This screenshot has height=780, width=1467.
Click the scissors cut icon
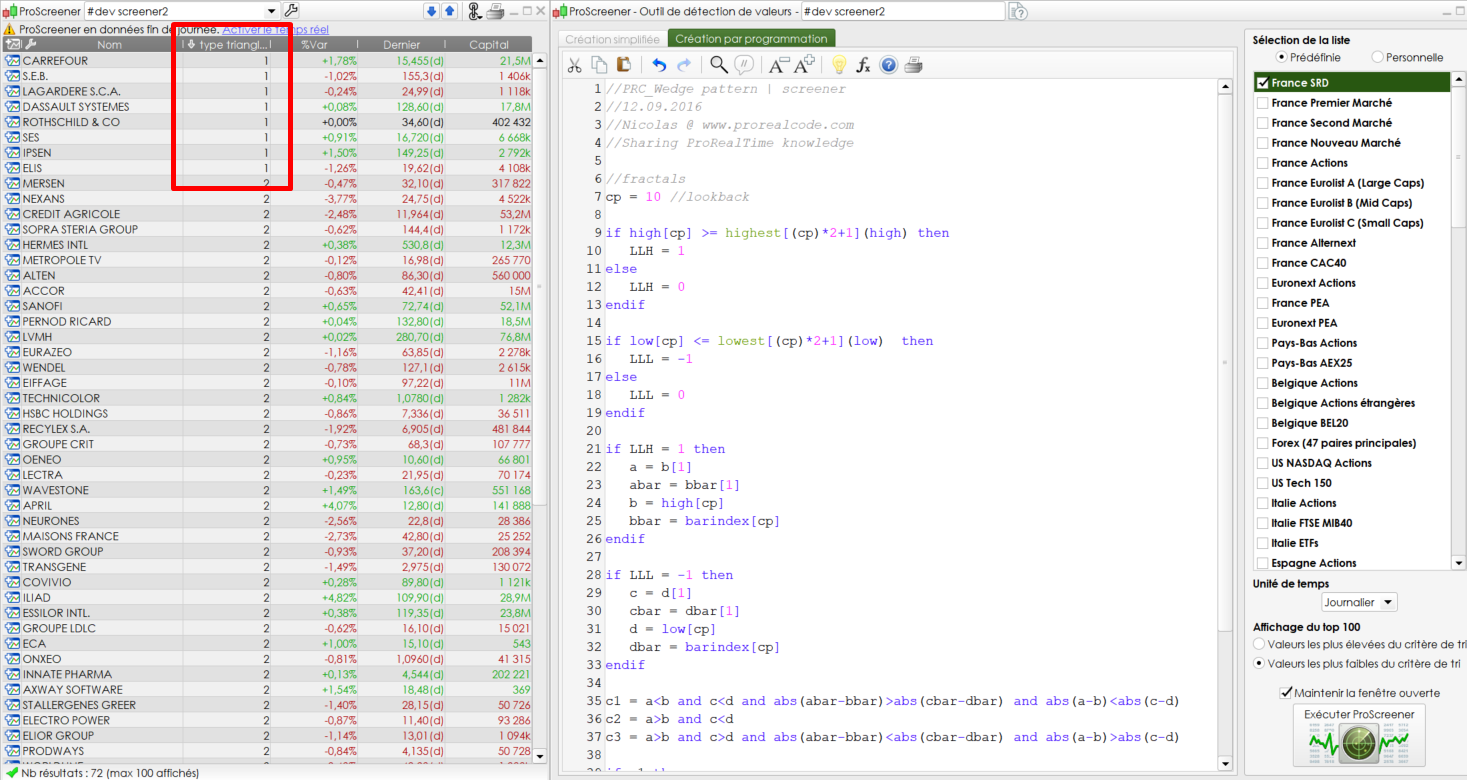coord(574,65)
